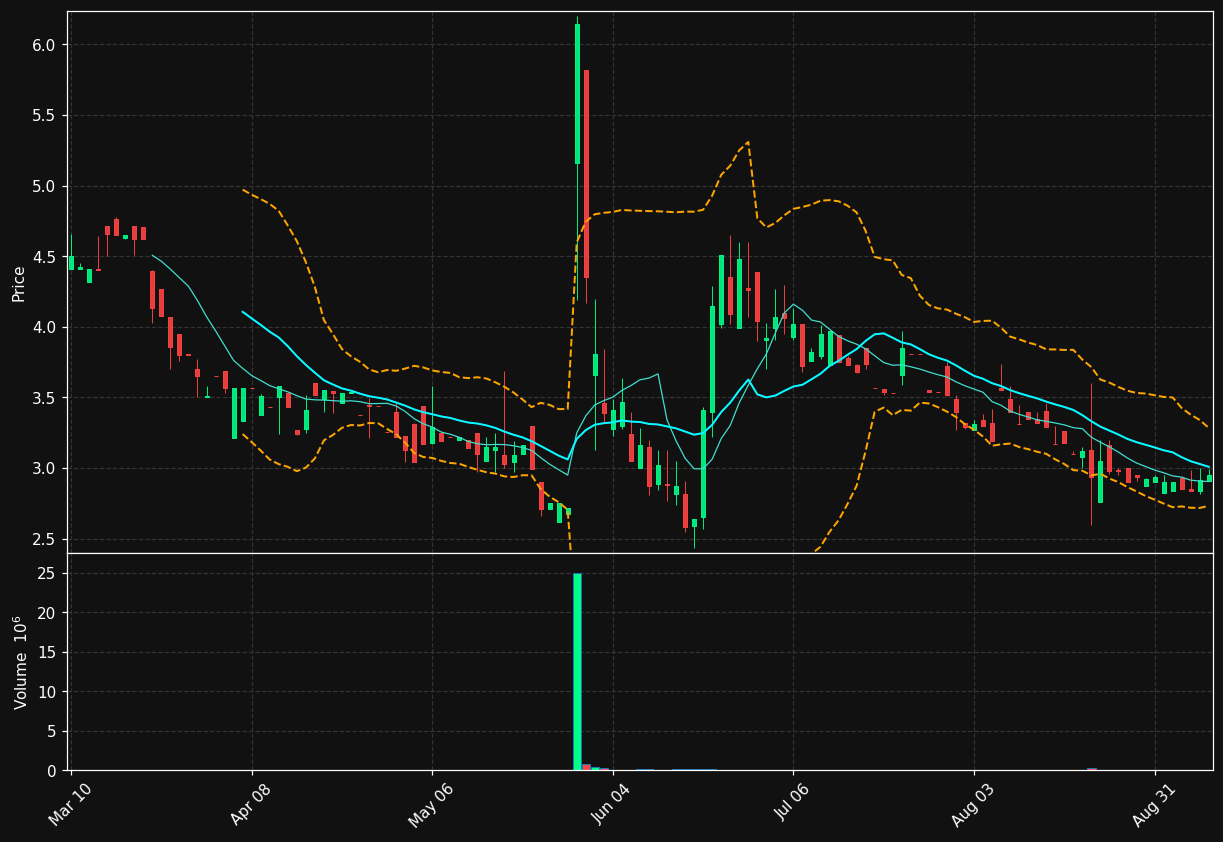Viewport: 1223px width, 842px height.
Task: Click the Volume axis title
Action: (20, 662)
